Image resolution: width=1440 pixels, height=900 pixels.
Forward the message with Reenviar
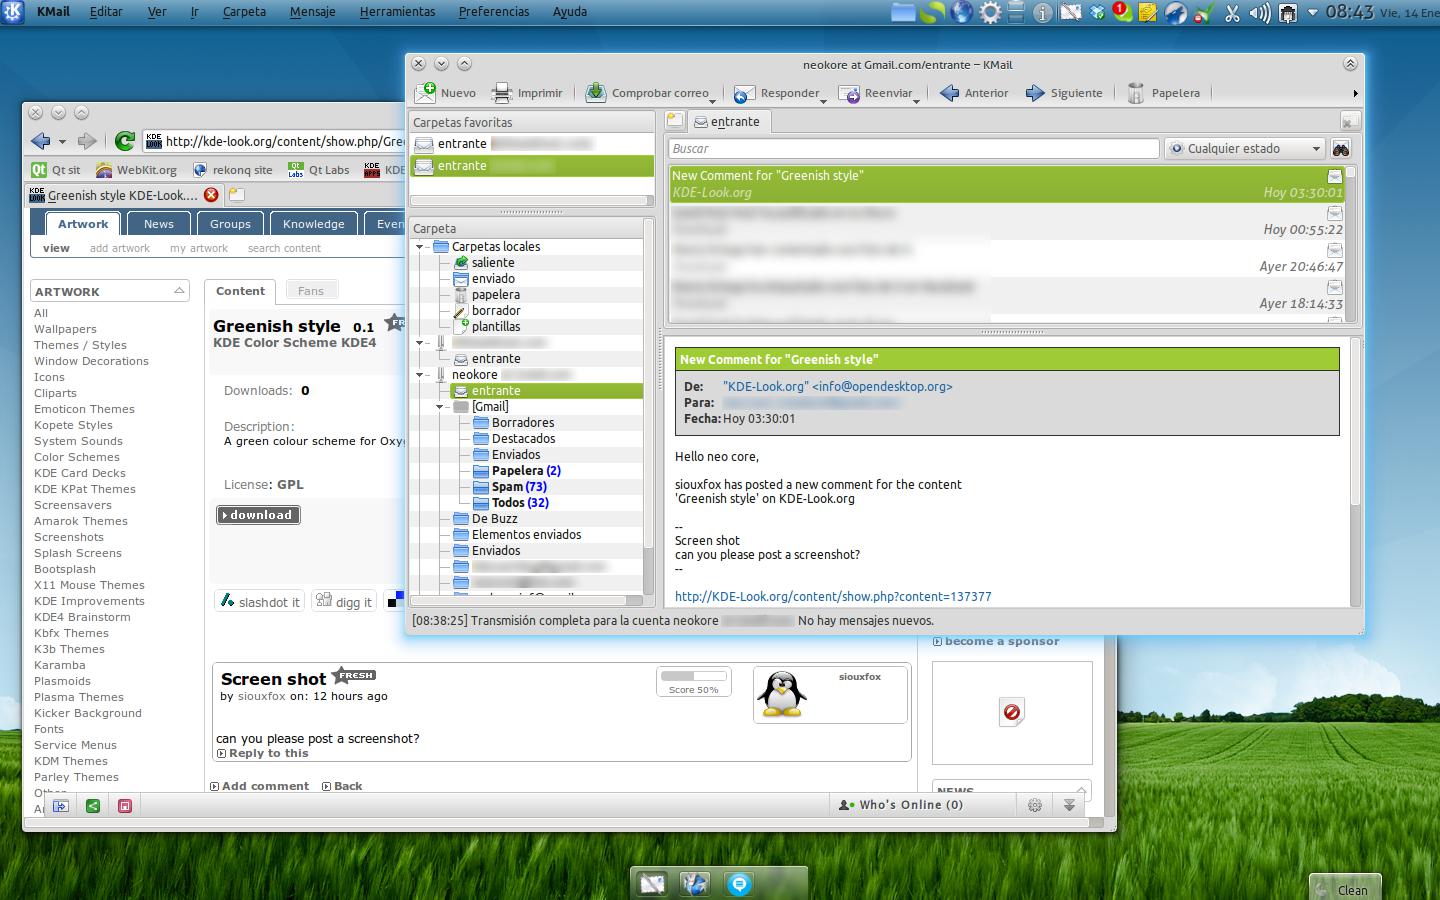coord(876,93)
